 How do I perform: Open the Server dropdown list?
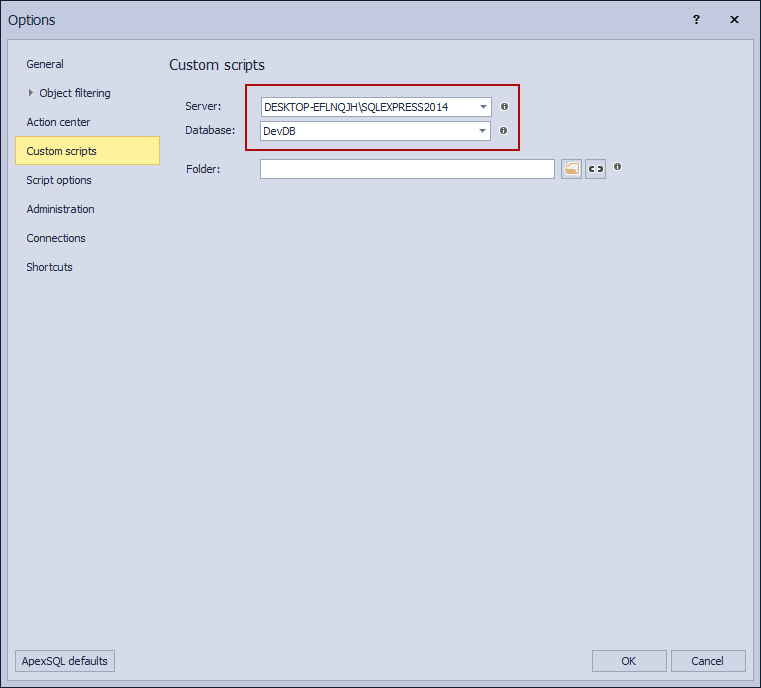(x=483, y=107)
